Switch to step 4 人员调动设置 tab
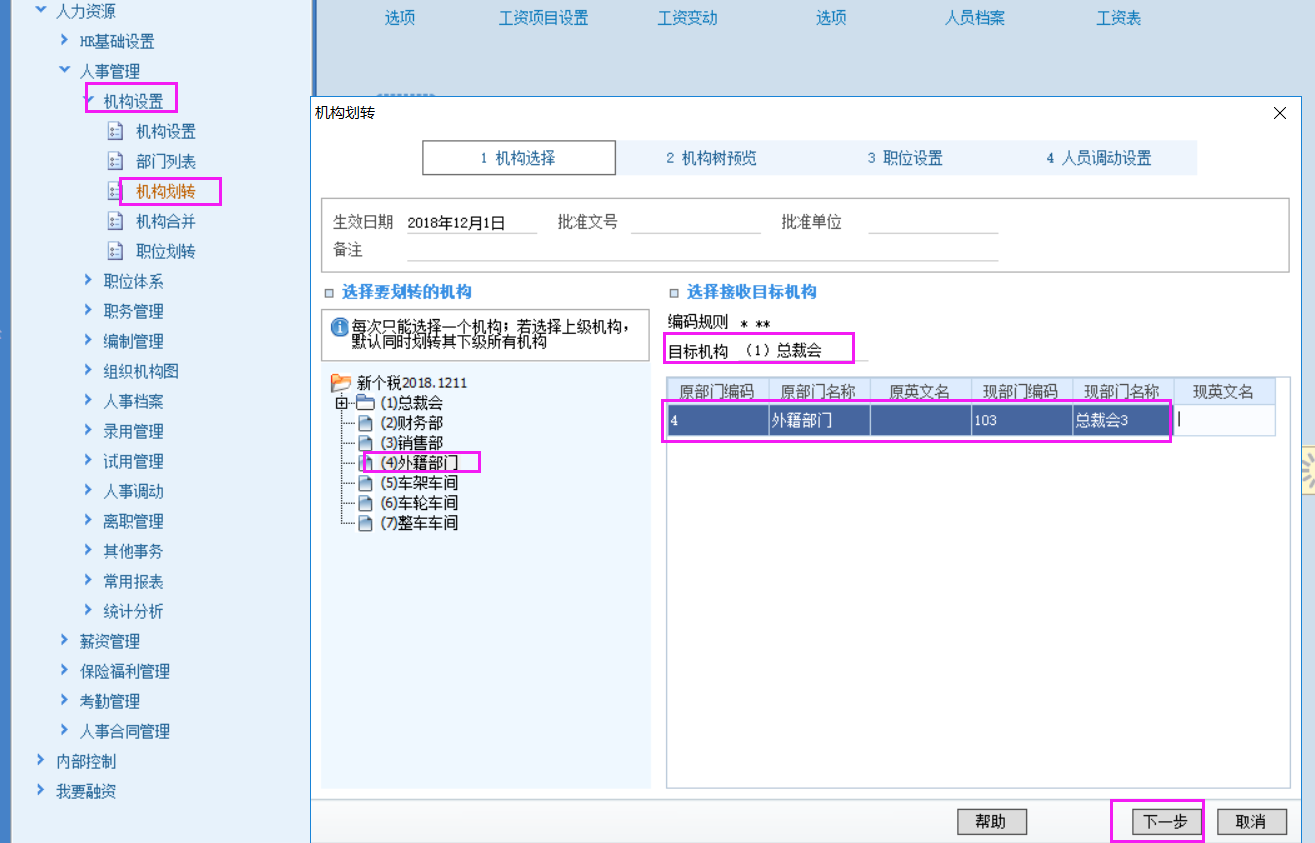1315x843 pixels. click(1099, 158)
